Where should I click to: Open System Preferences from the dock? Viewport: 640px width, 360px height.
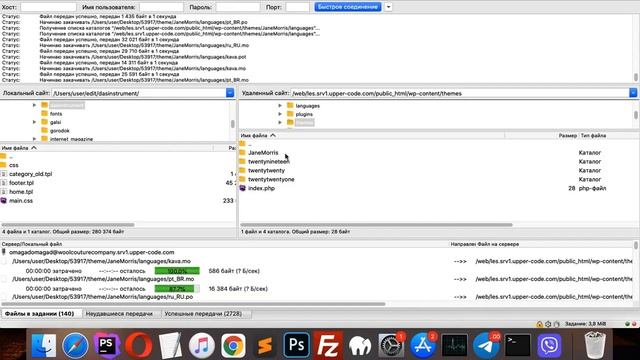391,345
